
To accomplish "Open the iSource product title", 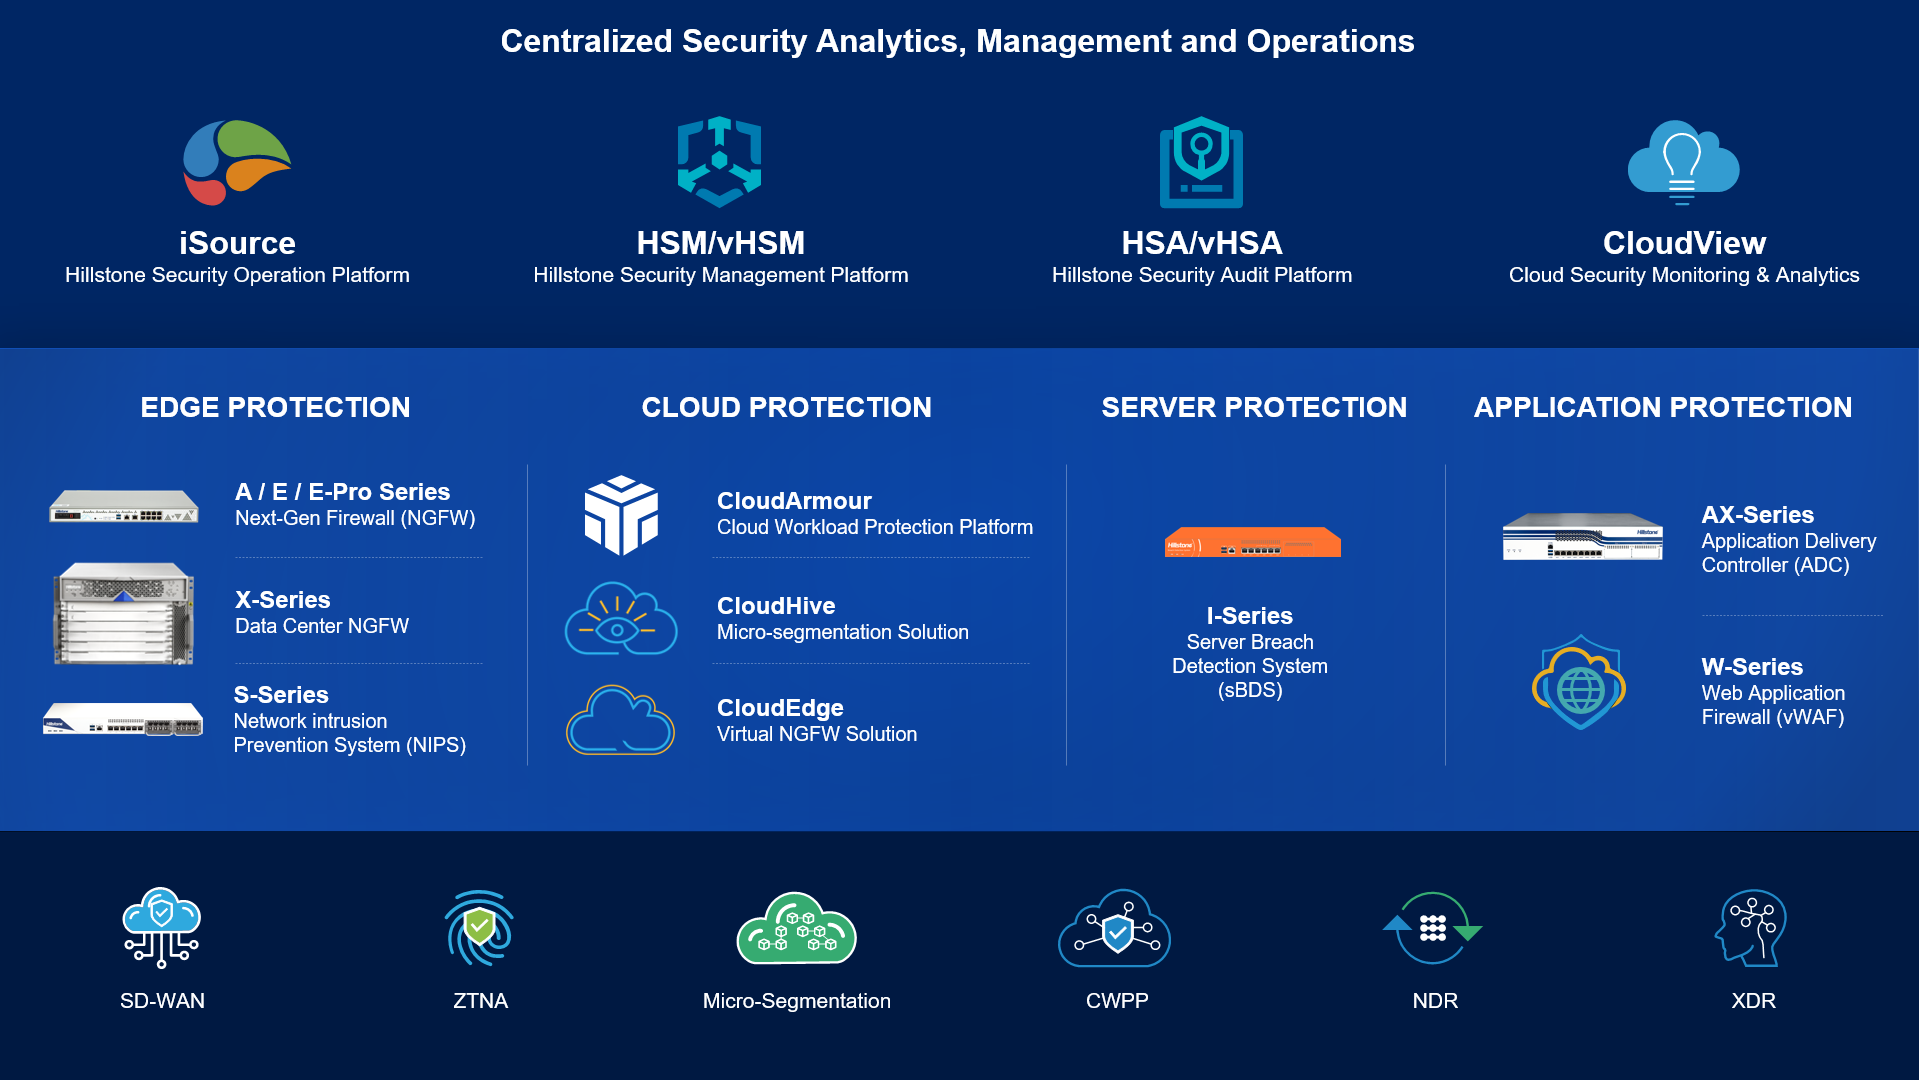I will coord(237,243).
